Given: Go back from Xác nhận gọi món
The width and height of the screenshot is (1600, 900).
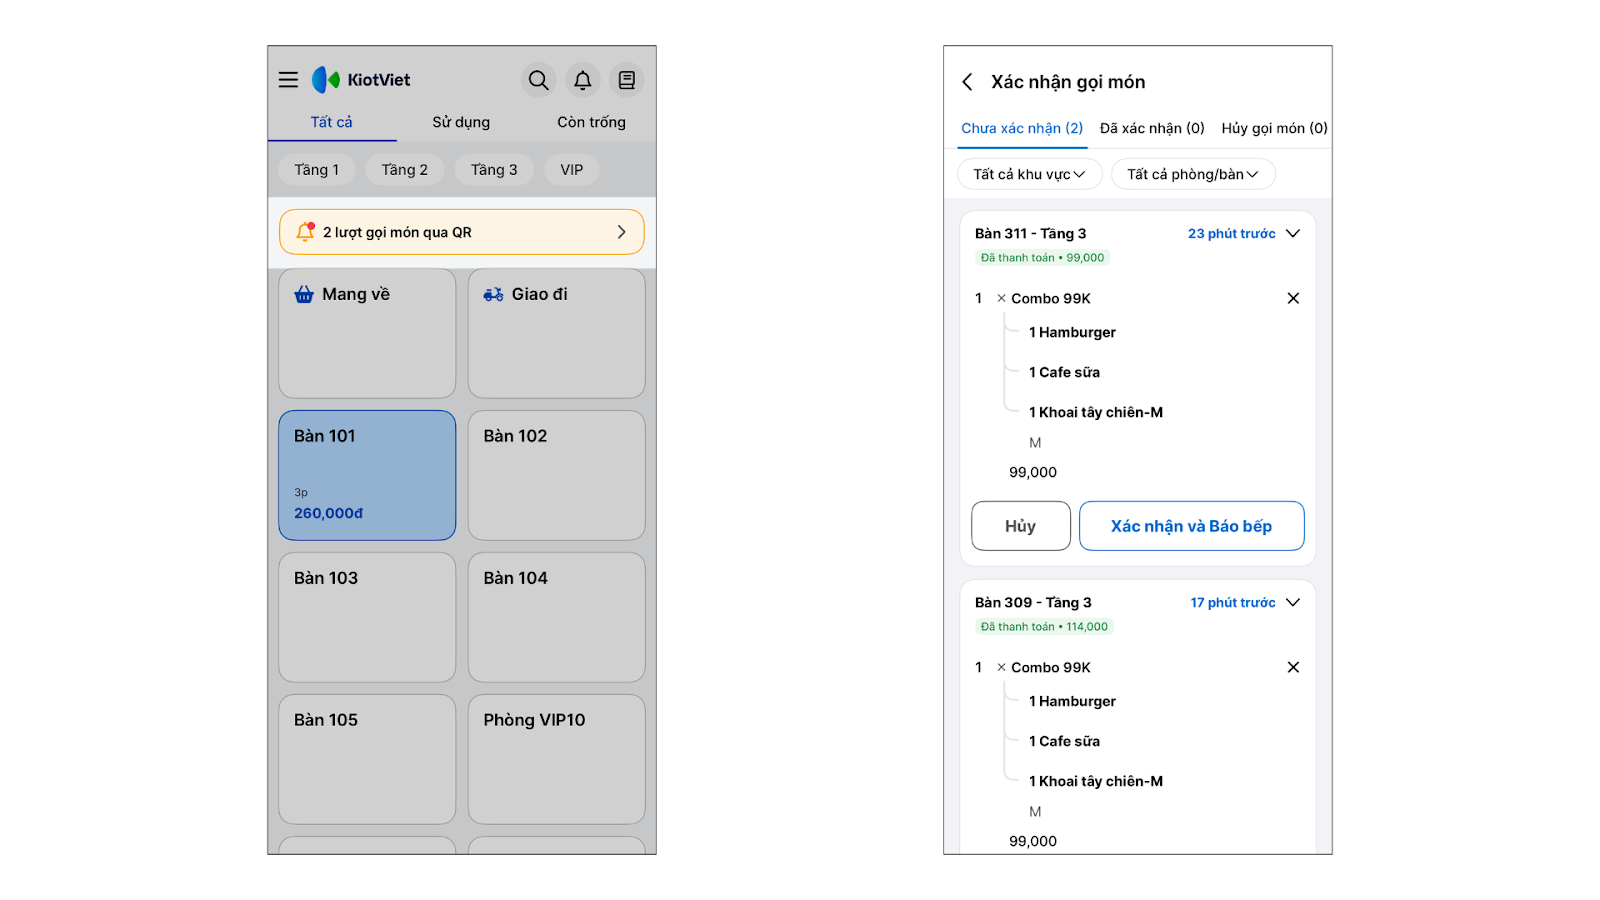Looking at the screenshot, I should point(967,82).
